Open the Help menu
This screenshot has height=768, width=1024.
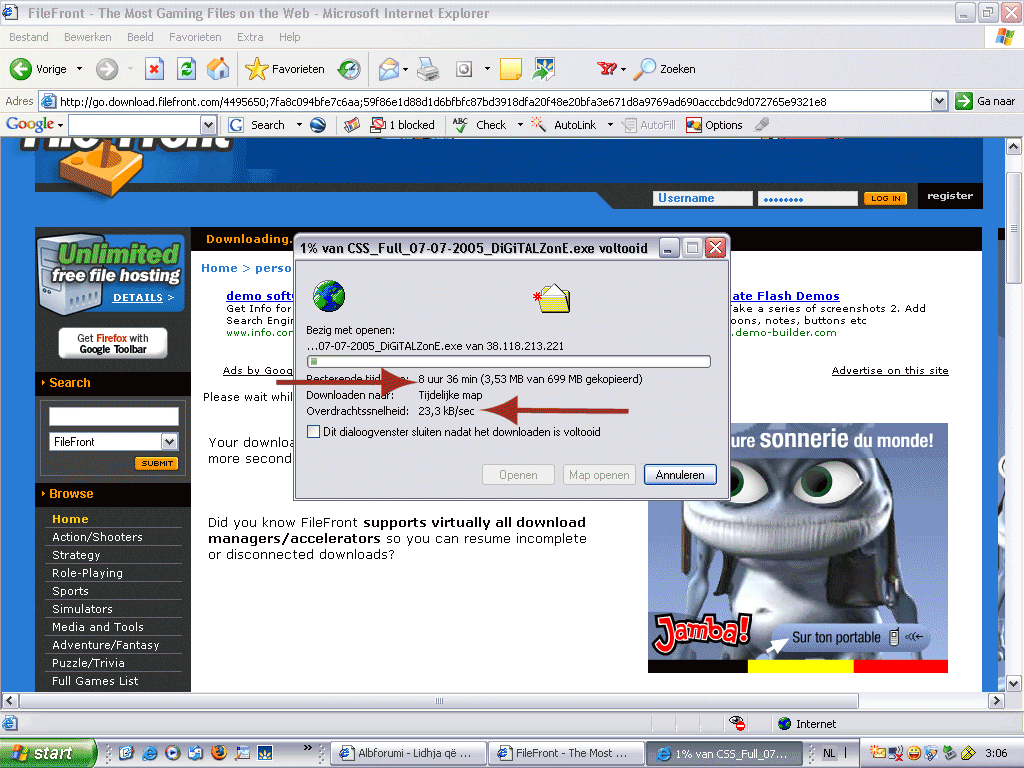coord(289,37)
